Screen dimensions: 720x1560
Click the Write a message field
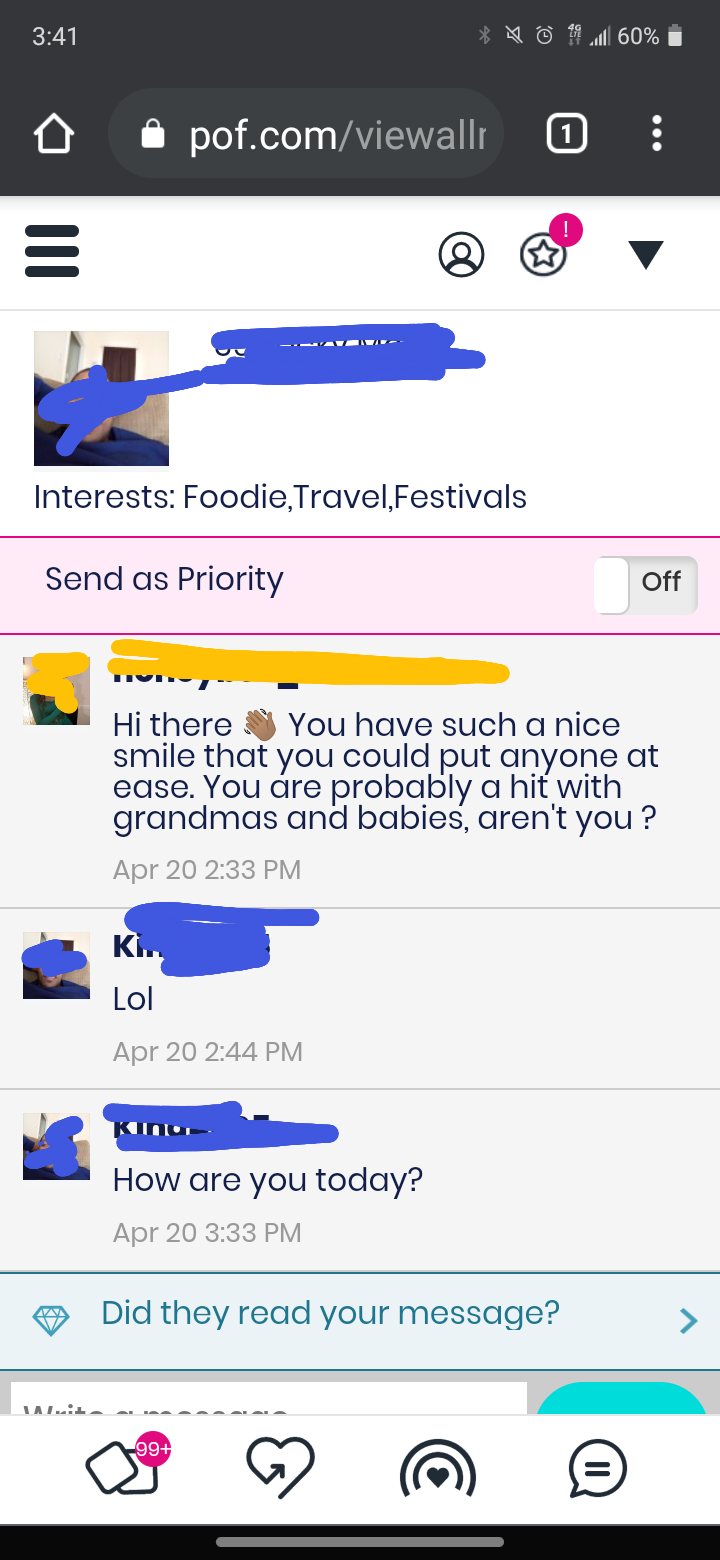[268, 1400]
